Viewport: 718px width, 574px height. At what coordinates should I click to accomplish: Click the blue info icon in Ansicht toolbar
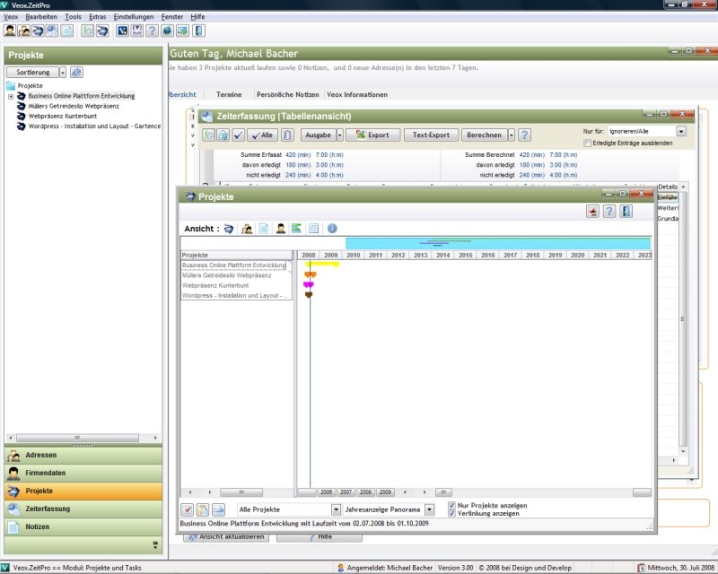coord(332,229)
